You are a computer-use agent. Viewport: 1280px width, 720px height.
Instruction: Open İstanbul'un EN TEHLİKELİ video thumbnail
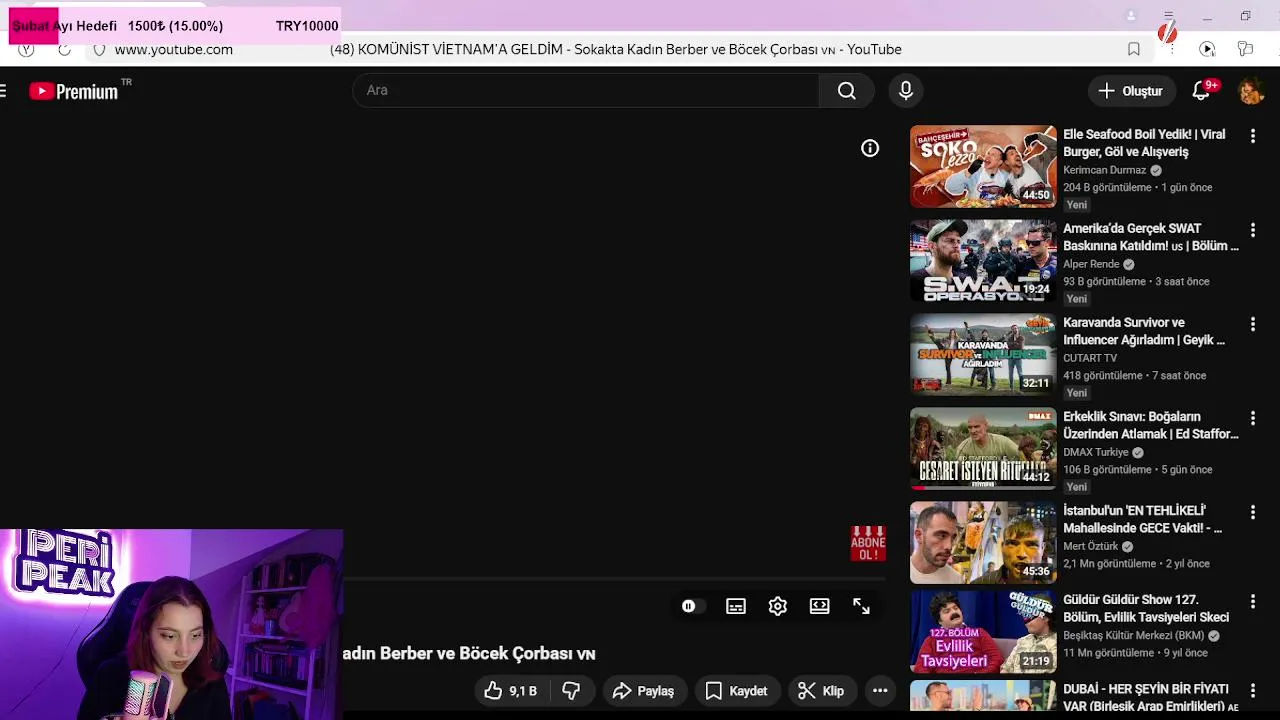point(983,542)
